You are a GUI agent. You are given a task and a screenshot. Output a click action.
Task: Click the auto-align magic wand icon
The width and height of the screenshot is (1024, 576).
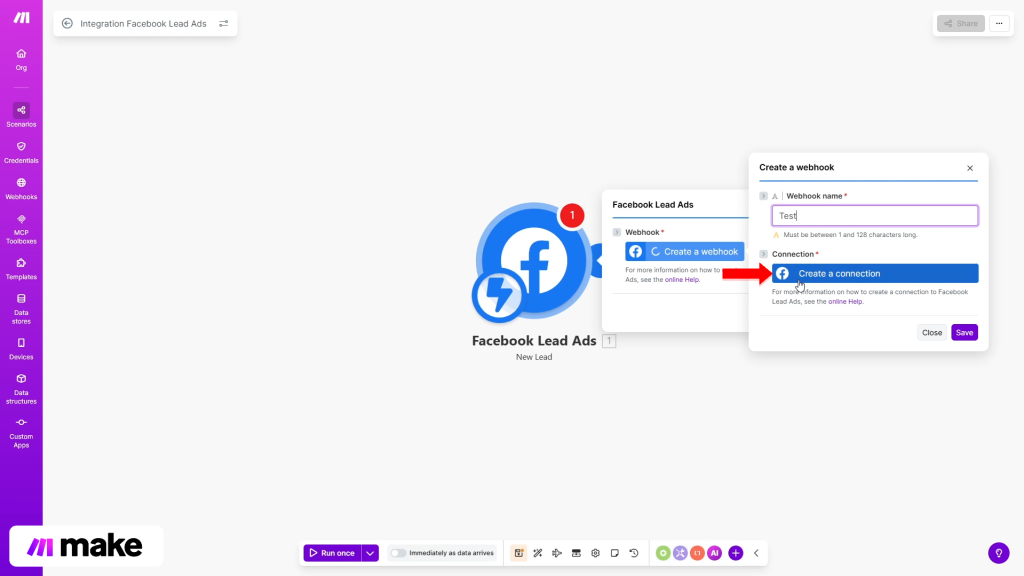pyautogui.click(x=537, y=553)
